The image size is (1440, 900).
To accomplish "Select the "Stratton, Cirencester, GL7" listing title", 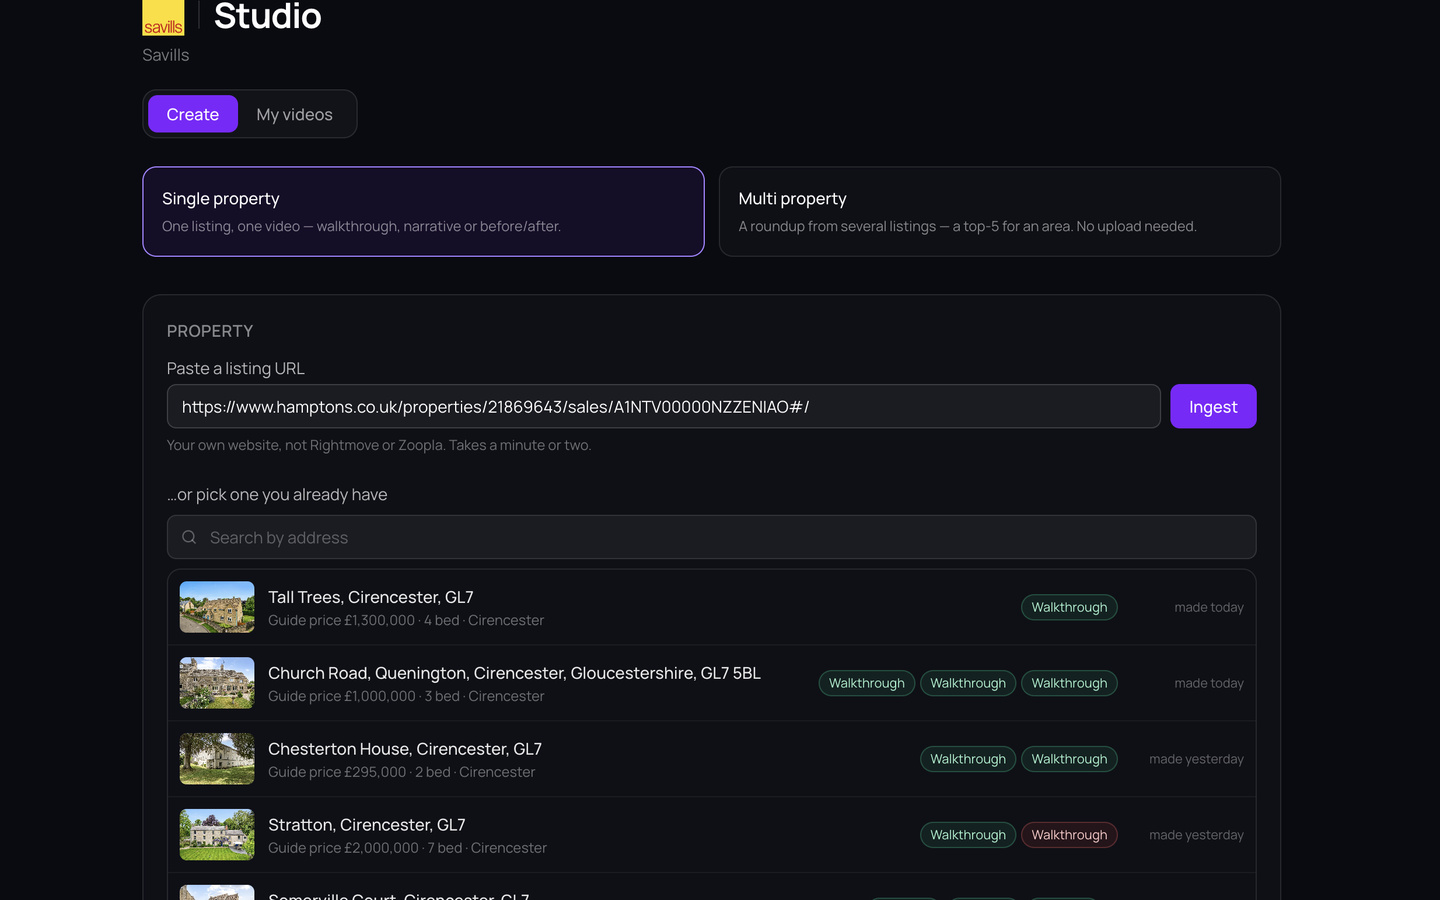I will 367,825.
